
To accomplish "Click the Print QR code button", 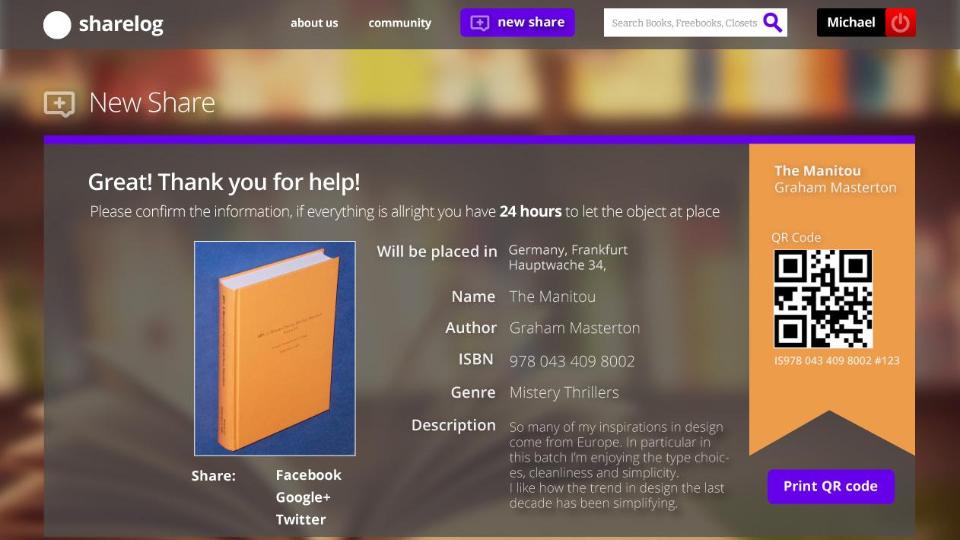I will click(830, 486).
